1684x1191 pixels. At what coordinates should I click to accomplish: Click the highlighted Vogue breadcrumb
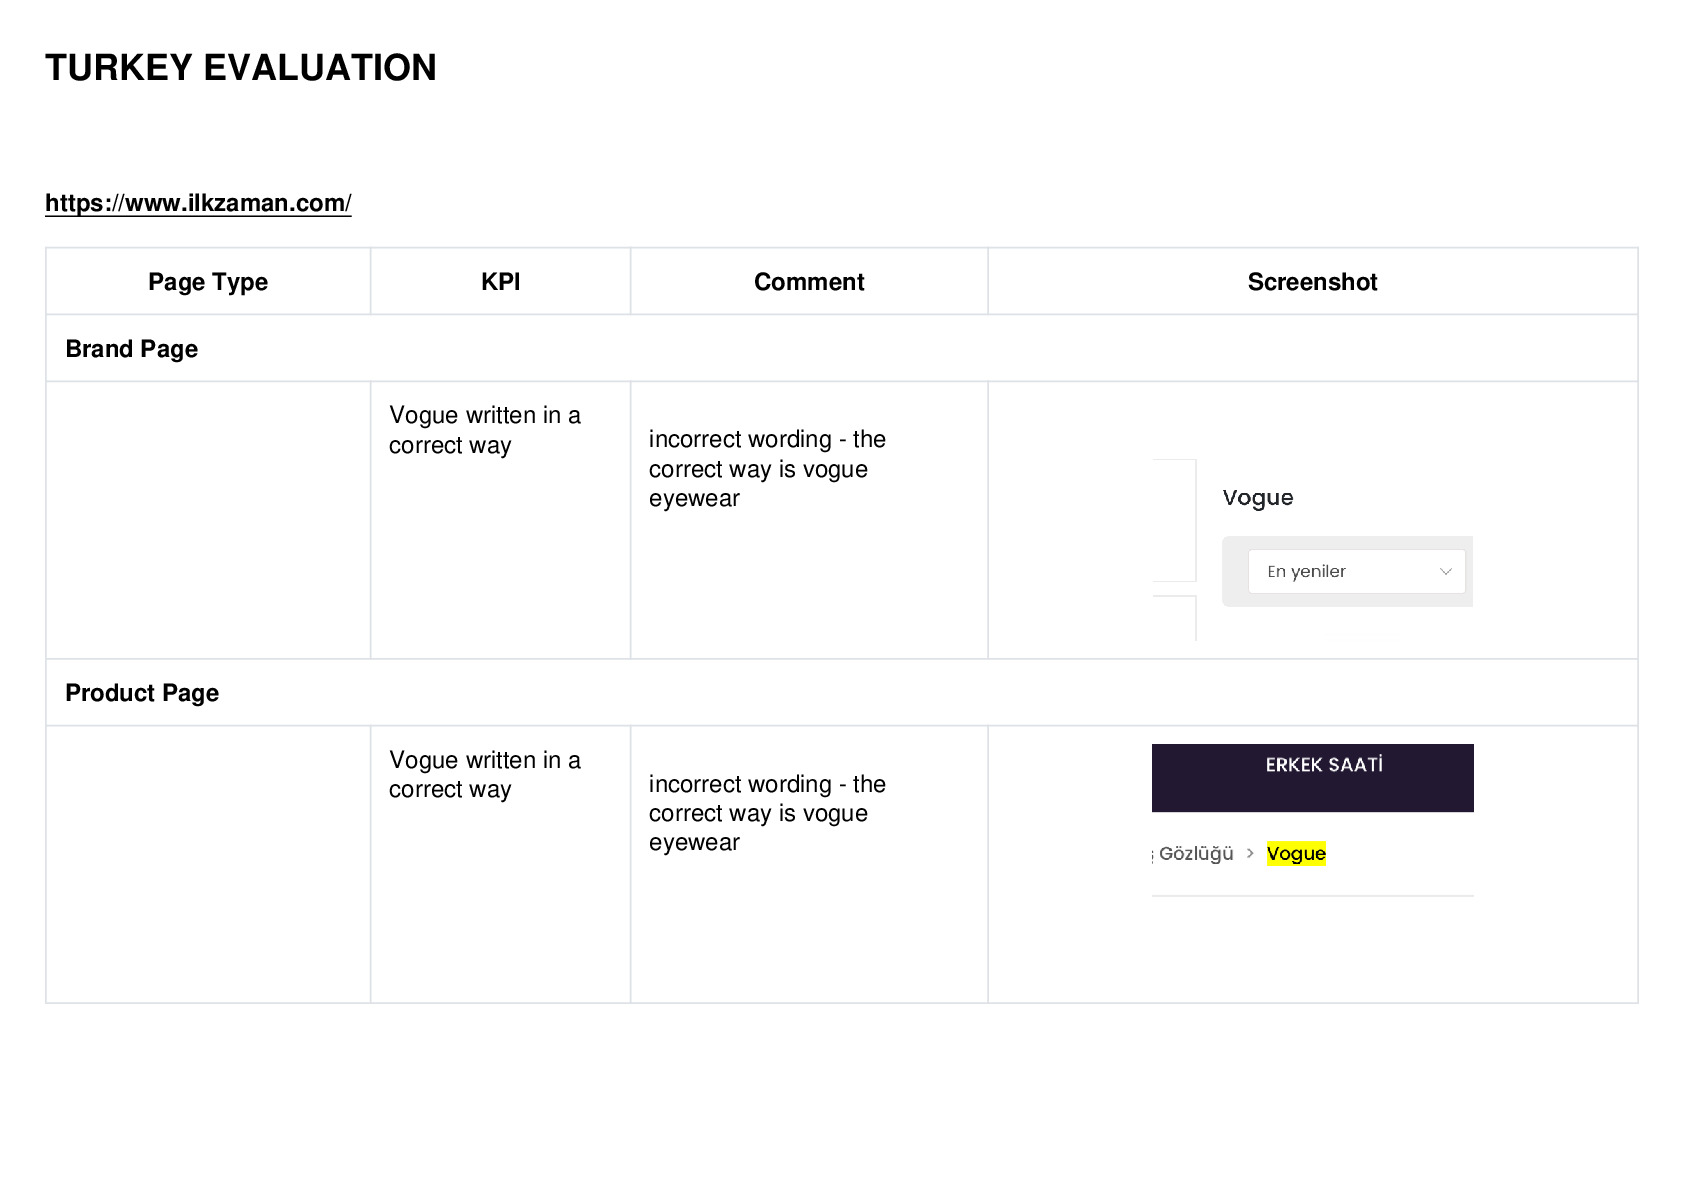pos(1296,854)
